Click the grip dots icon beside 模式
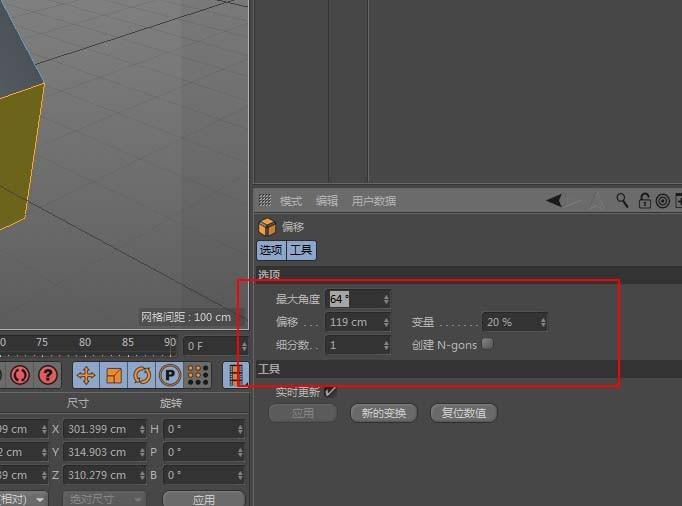Screen dimensions: 682x506 tap(265, 200)
